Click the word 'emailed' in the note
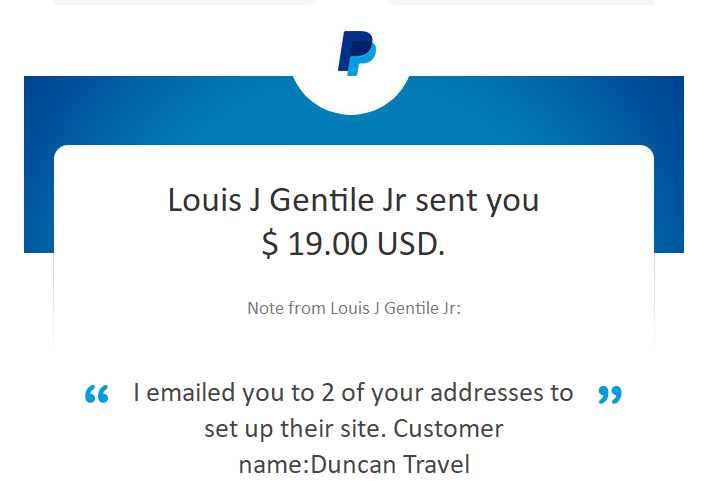Screen dimensions: 712x481 pyautogui.click(x=190, y=393)
